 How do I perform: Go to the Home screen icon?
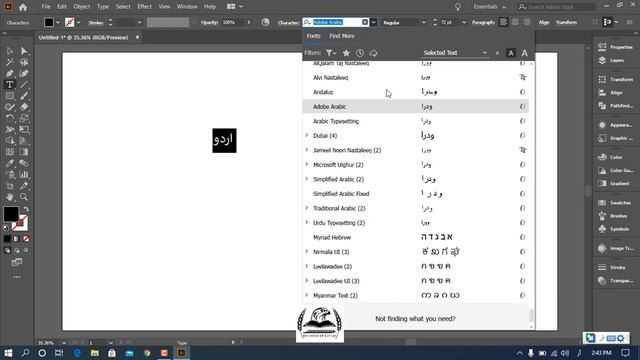[23, 7]
